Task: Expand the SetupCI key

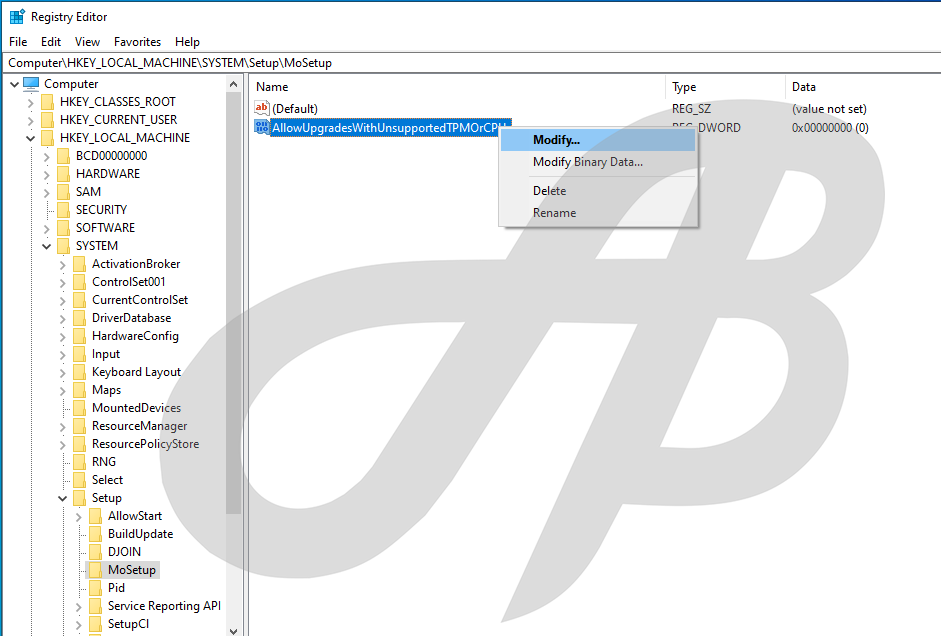Action: click(x=79, y=625)
